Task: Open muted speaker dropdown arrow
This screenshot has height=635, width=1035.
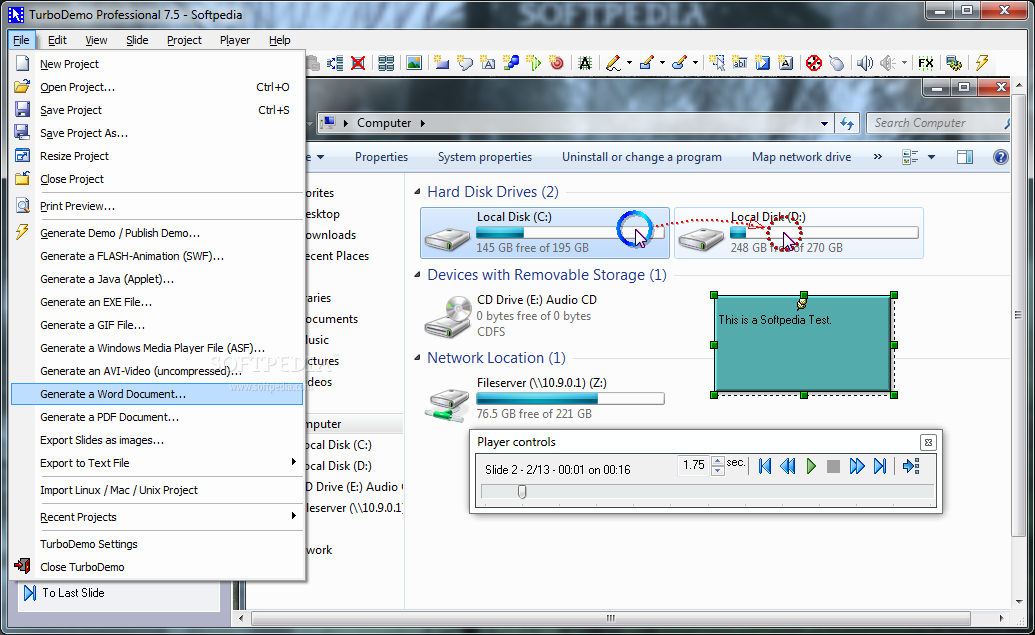Action: click(904, 63)
